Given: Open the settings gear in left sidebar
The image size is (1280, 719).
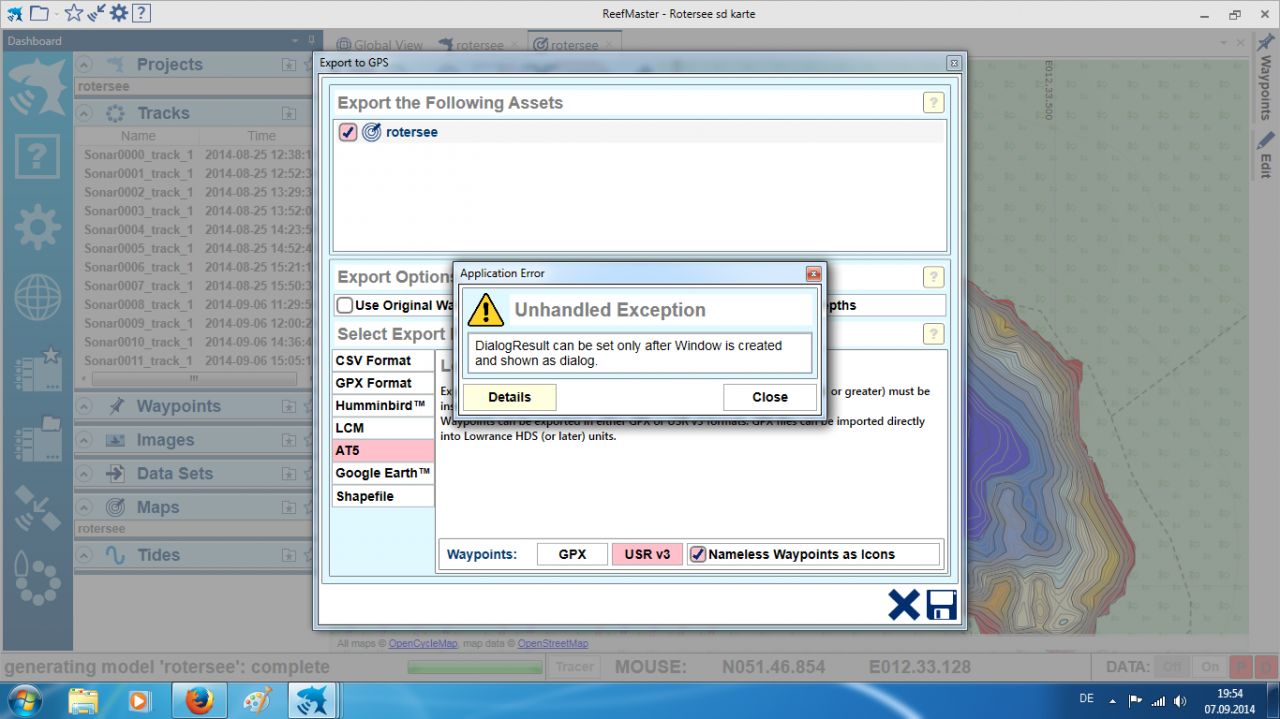Looking at the screenshot, I should tap(37, 227).
